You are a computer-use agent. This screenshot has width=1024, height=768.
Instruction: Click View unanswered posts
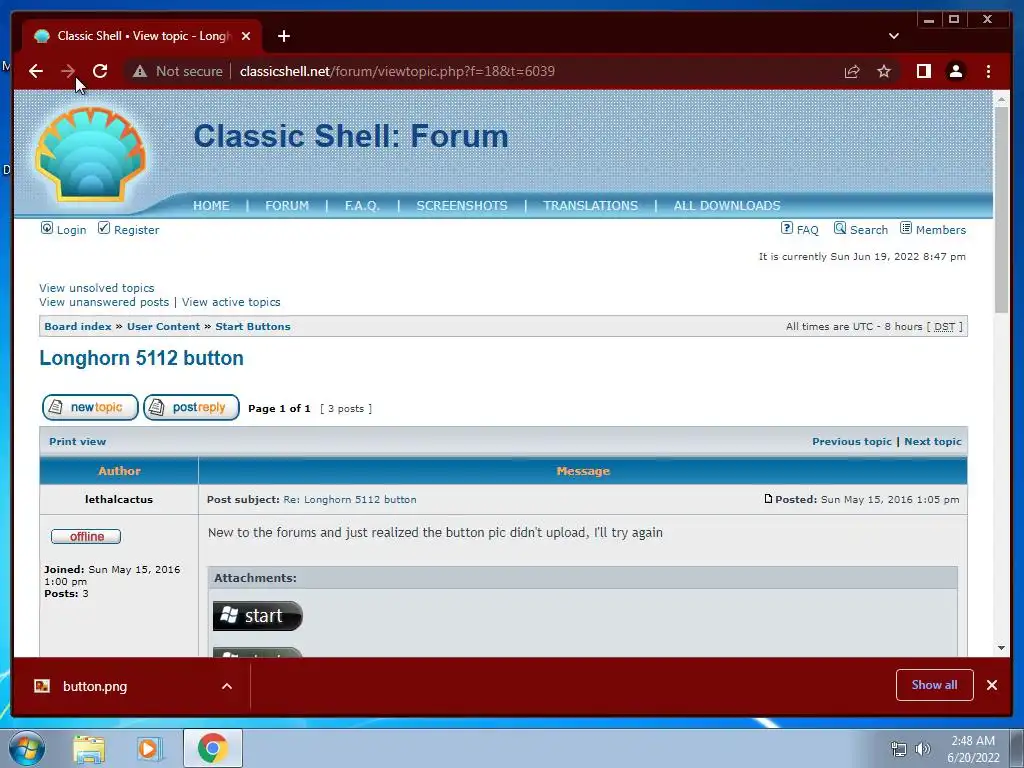104,302
